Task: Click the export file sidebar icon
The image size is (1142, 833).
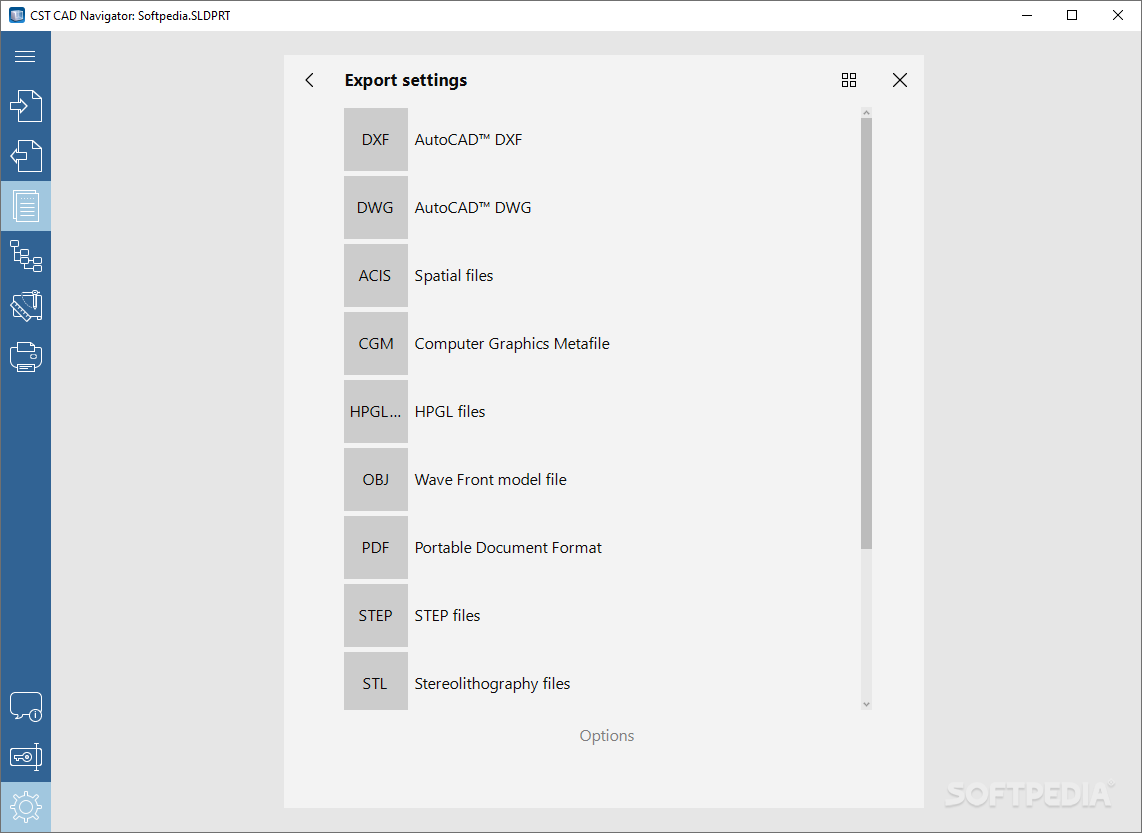Action: tap(25, 156)
